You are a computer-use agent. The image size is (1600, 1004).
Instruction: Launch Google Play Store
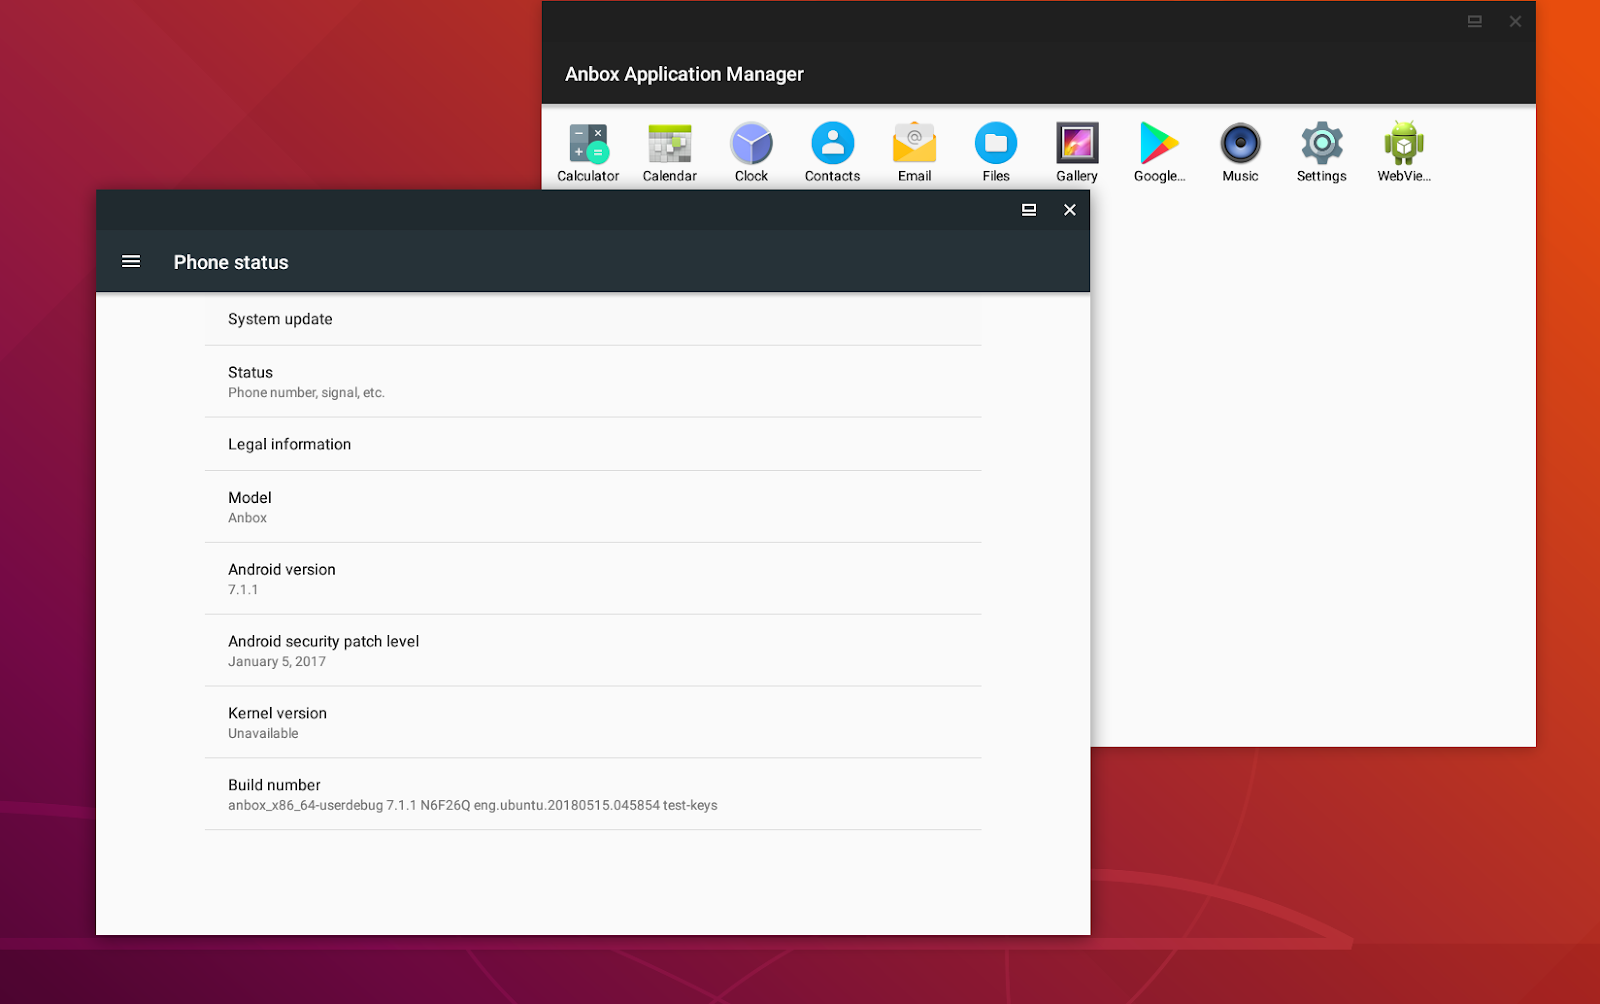click(1158, 150)
